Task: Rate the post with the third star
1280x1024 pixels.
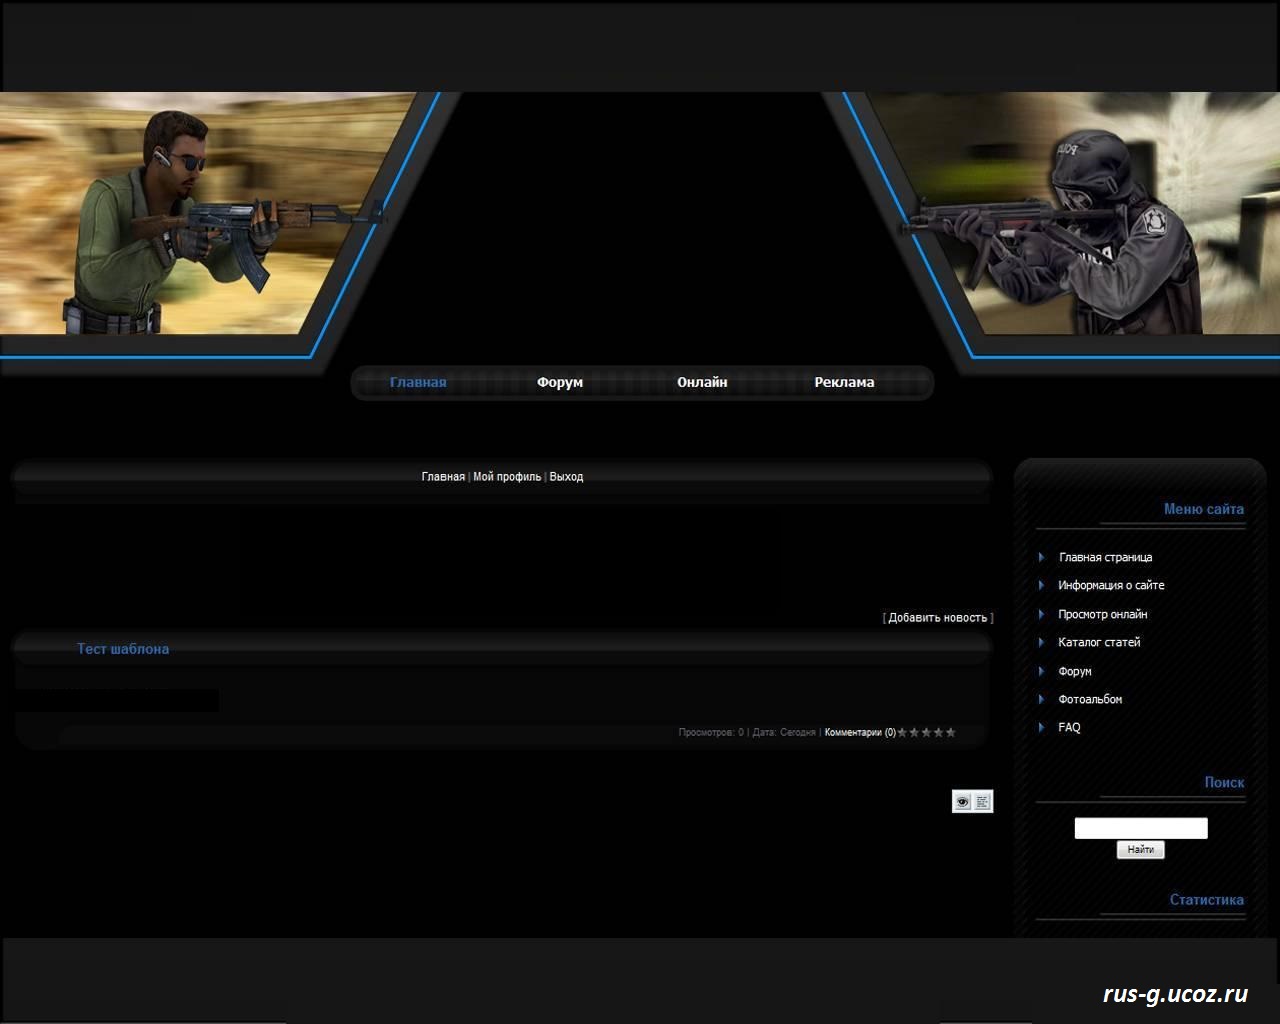Action: pos(926,732)
